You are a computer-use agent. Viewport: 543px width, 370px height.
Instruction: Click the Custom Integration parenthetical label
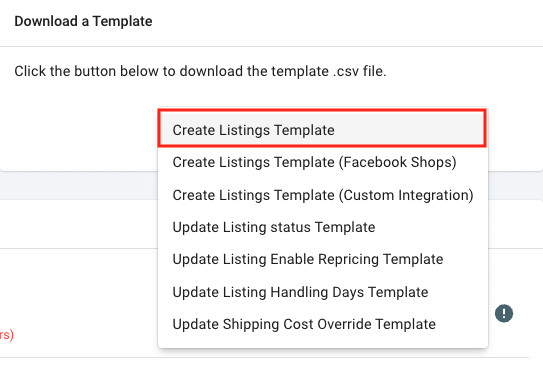click(406, 195)
